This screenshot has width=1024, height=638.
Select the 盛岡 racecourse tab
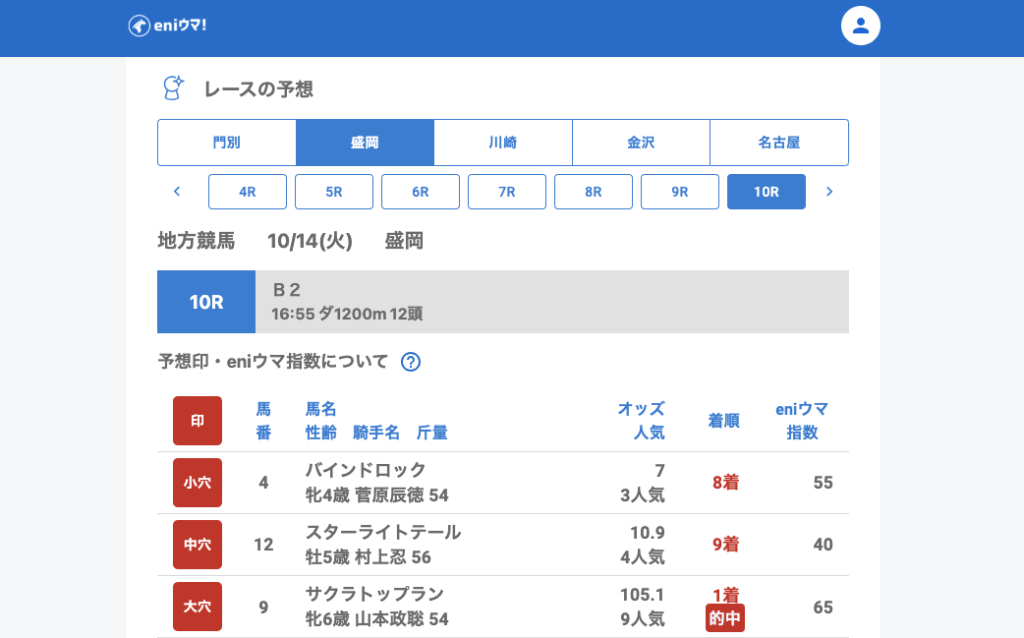[x=365, y=142]
